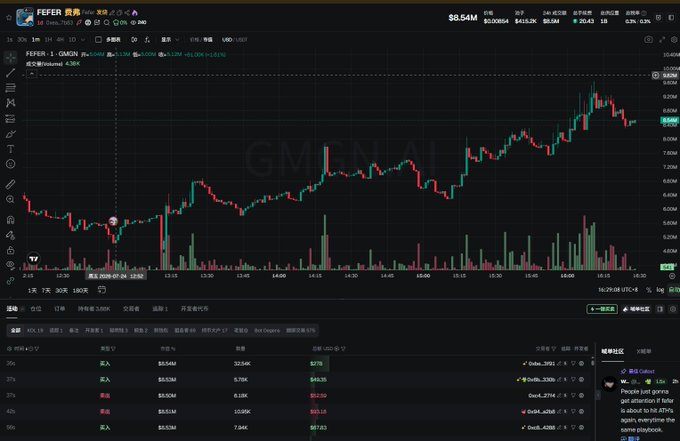Select the ruler measure tool
The width and height of the screenshot is (680, 441).
click(x=10, y=184)
